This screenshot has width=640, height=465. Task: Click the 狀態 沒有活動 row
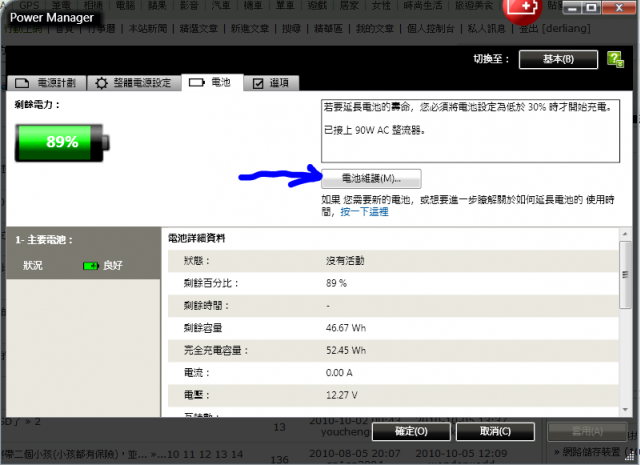(393, 261)
